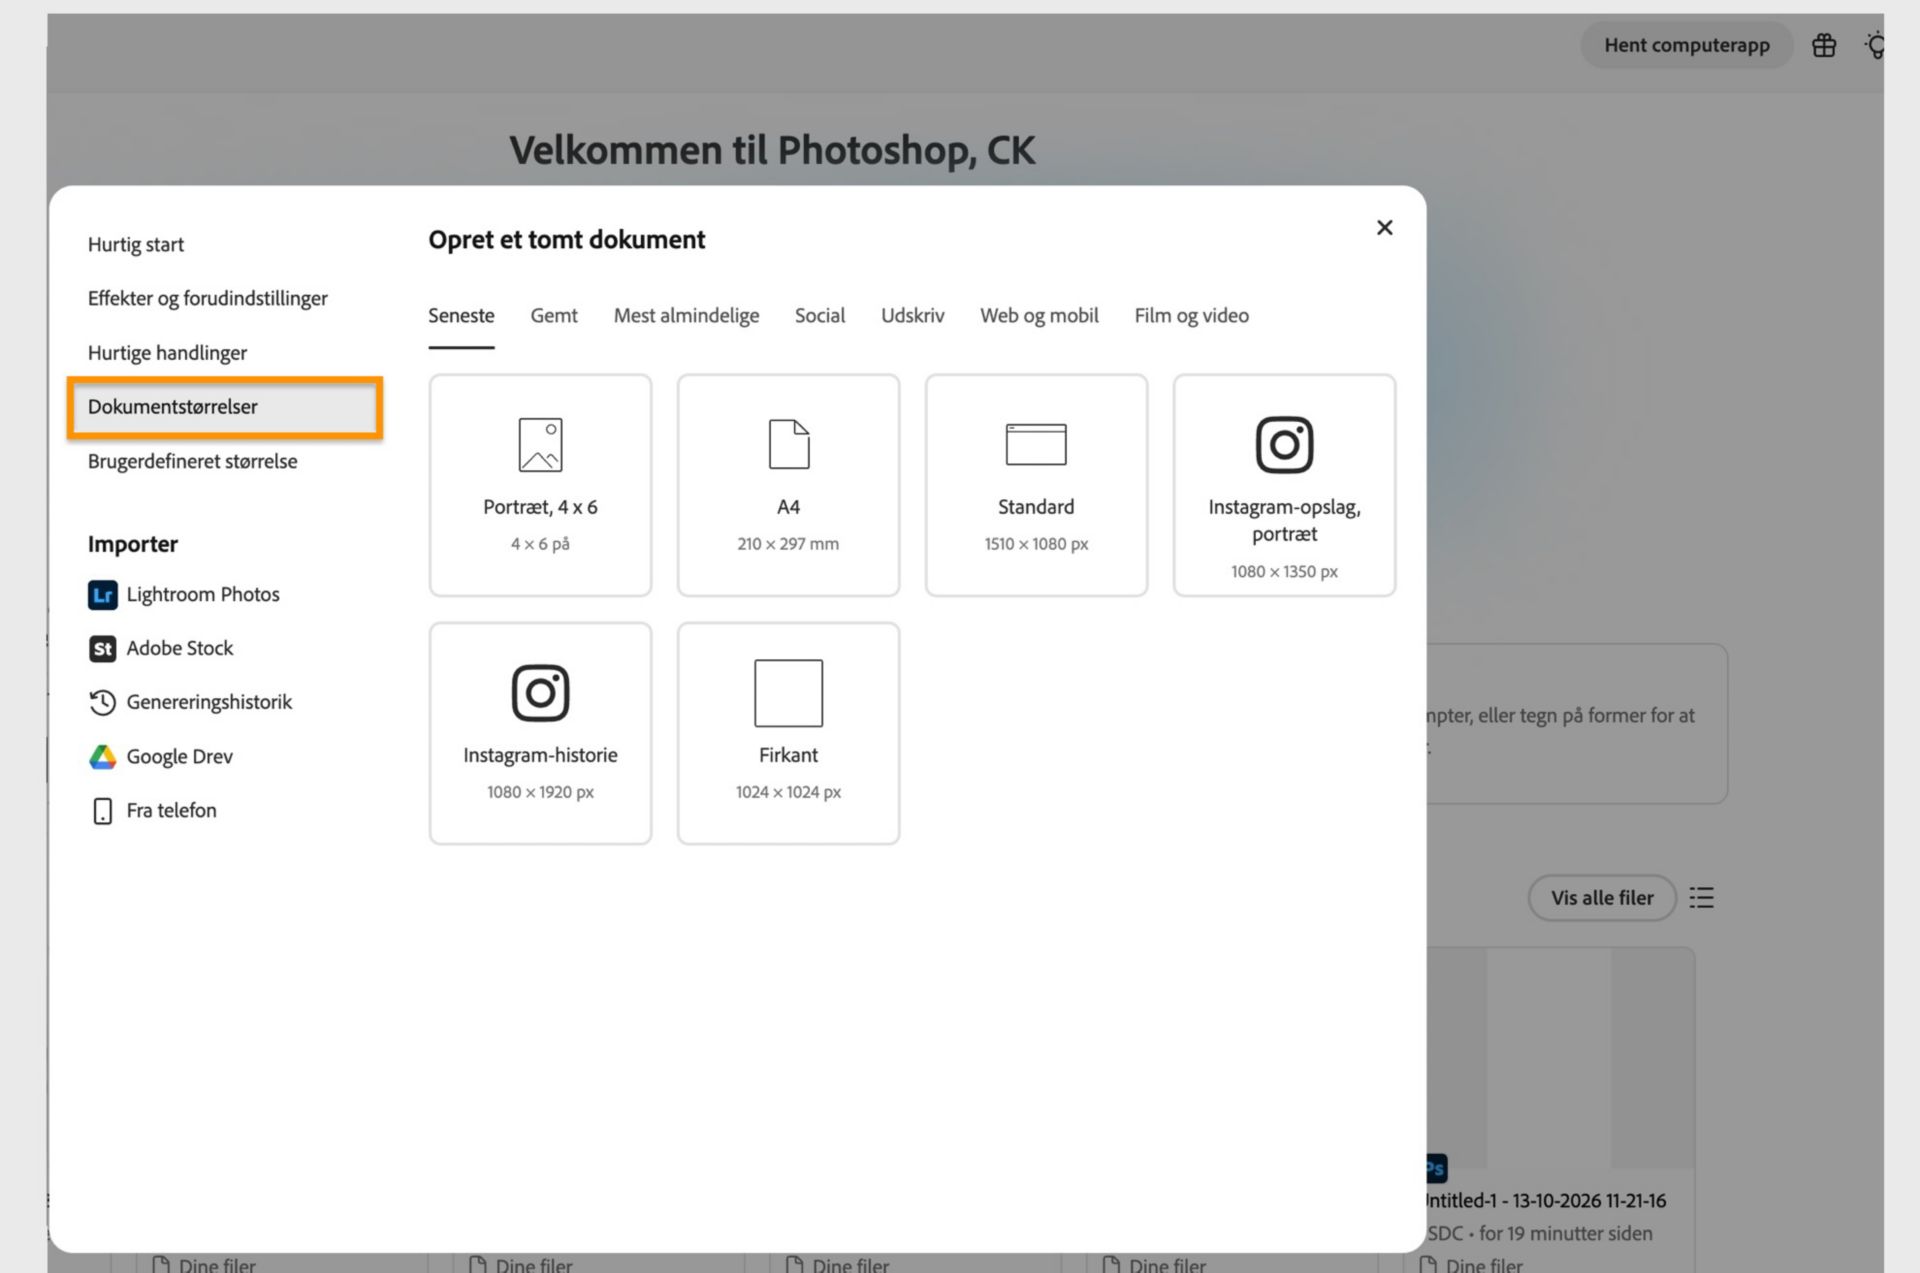The height and width of the screenshot is (1273, 1920).
Task: Click the Instagram logo on Instagram-historie card
Action: 540,692
